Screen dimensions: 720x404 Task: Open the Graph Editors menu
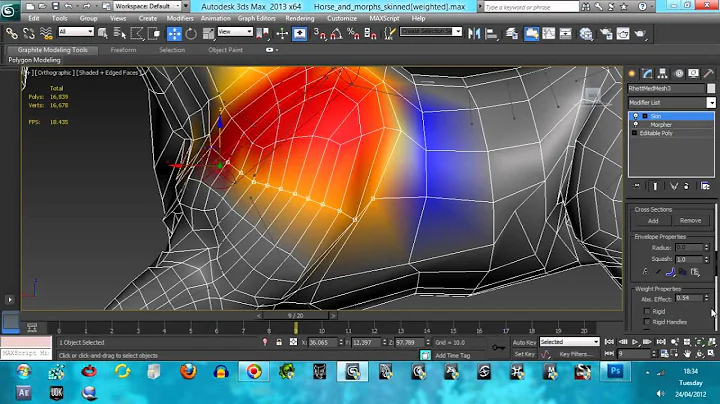click(x=256, y=18)
